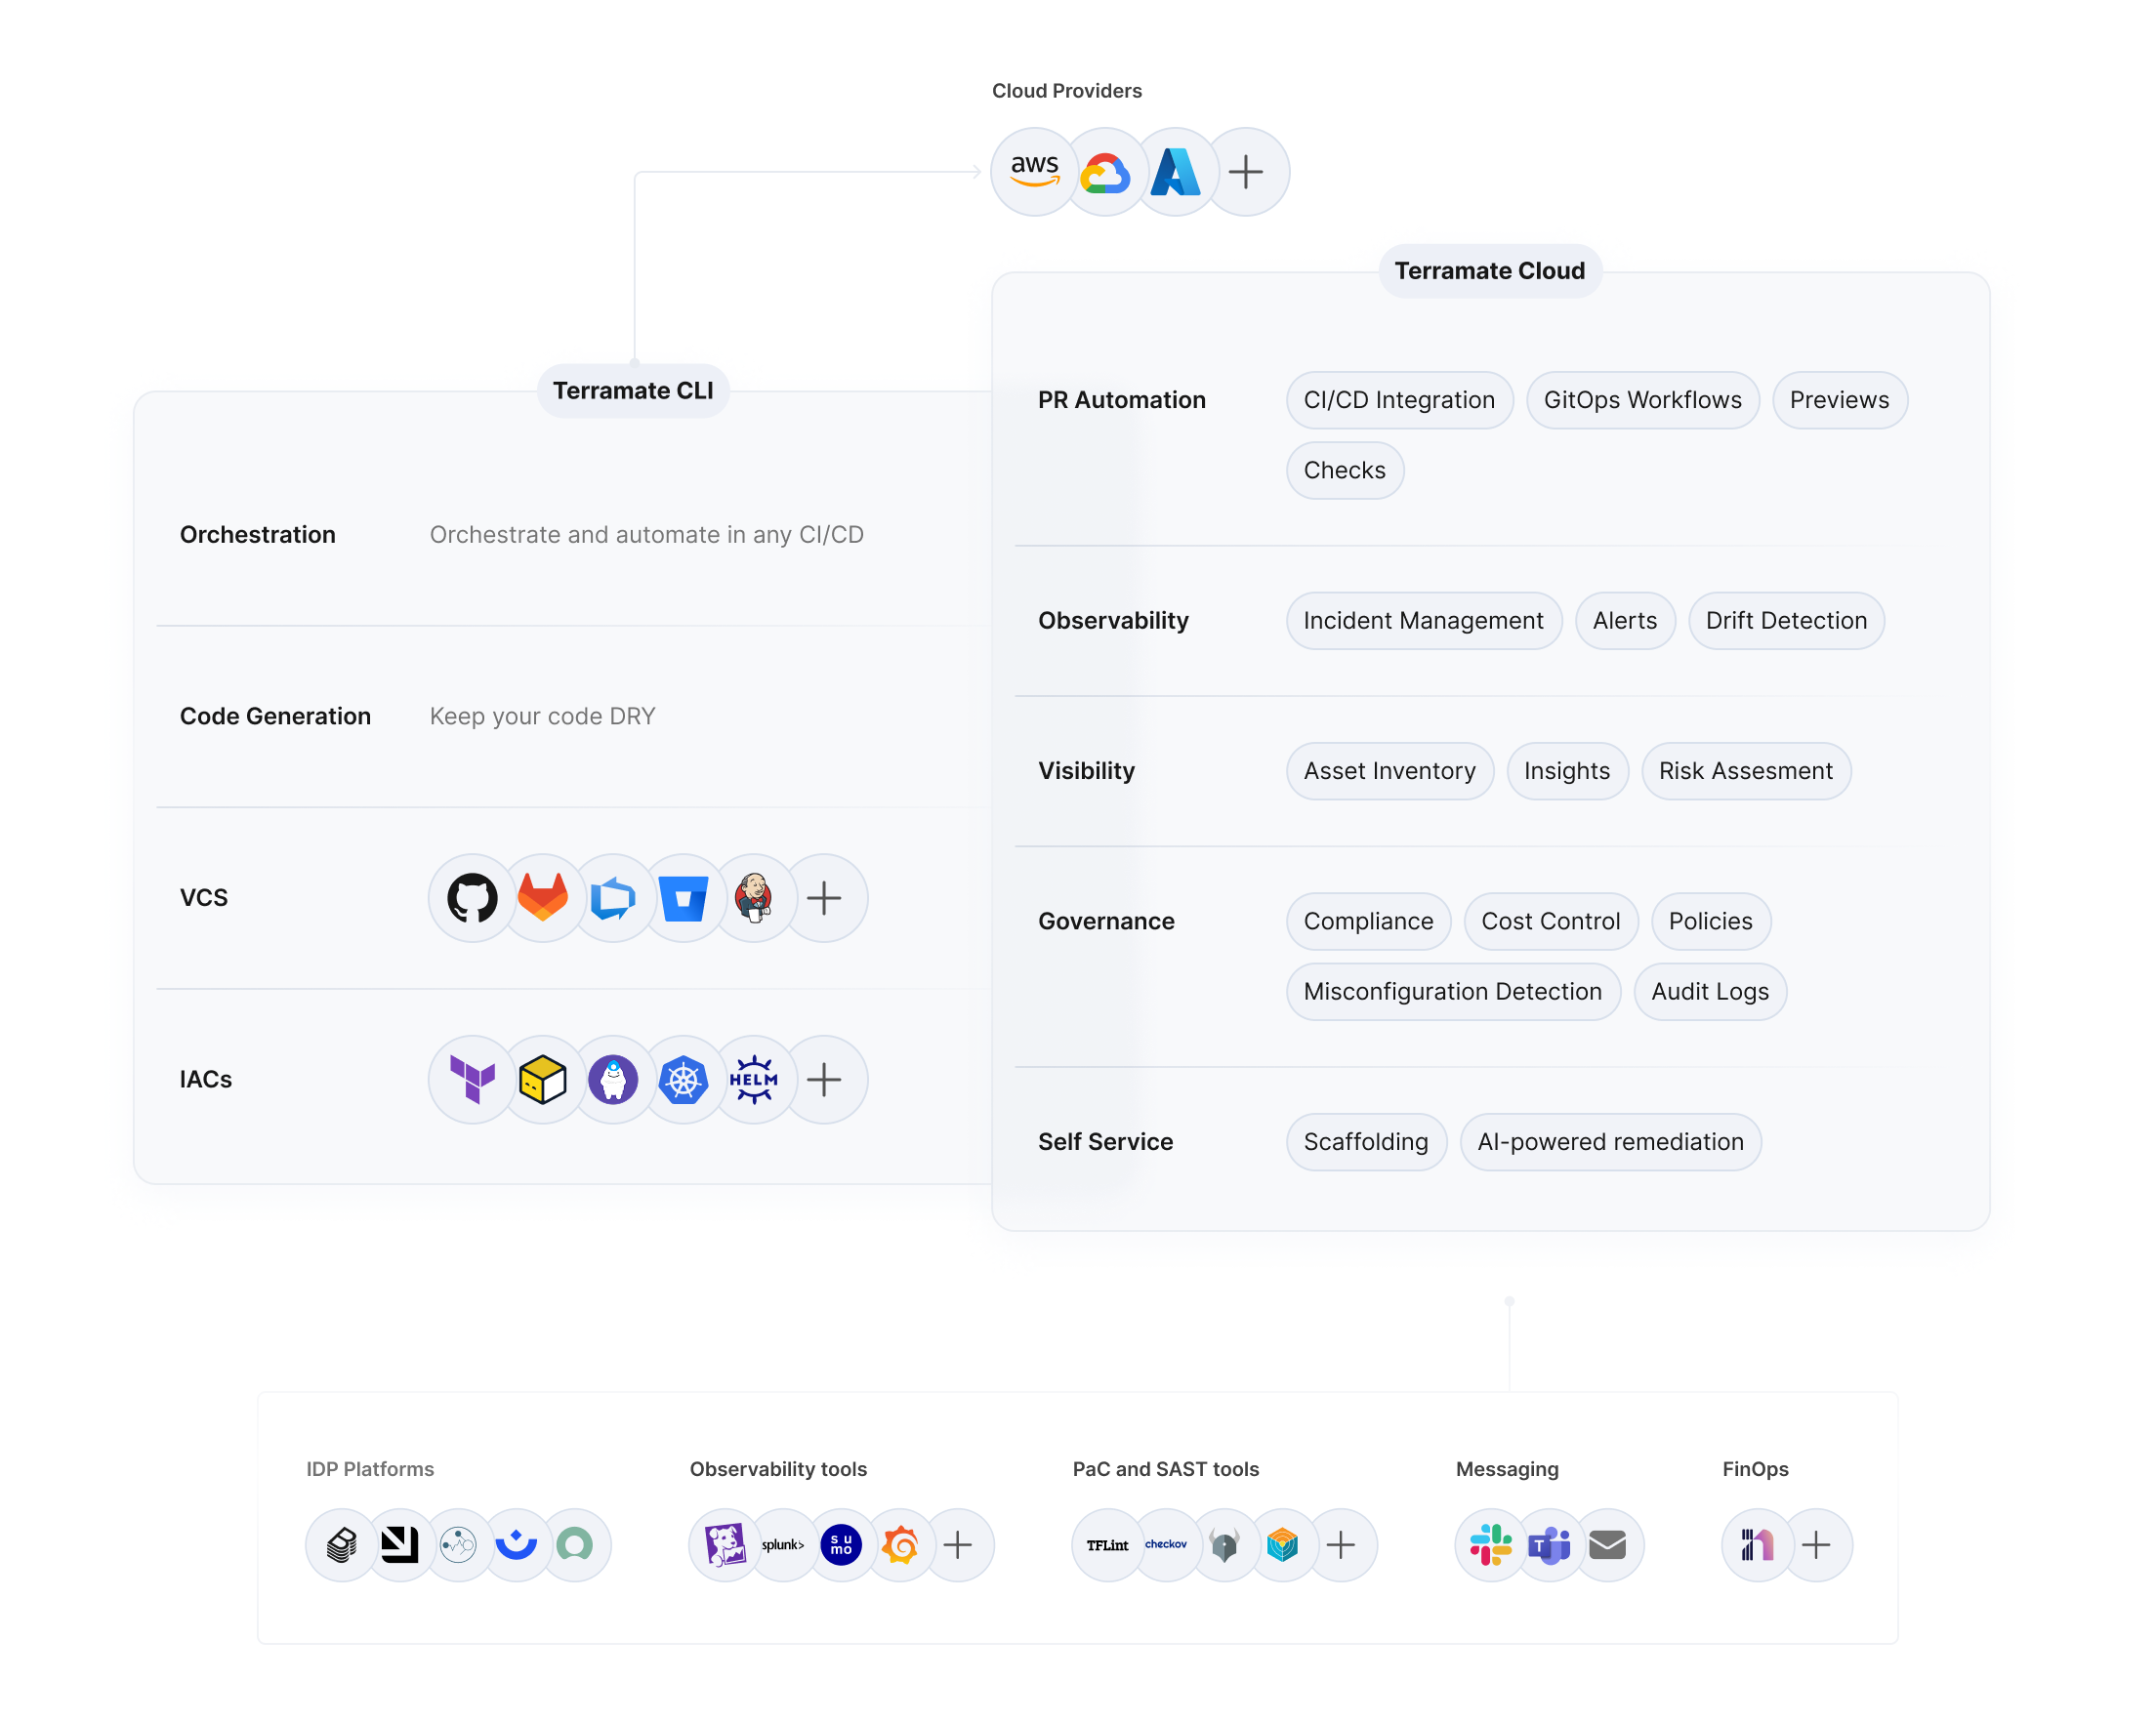Click the Slack icon under Messaging
Viewport: 2156px width, 1722px height.
click(x=1490, y=1545)
